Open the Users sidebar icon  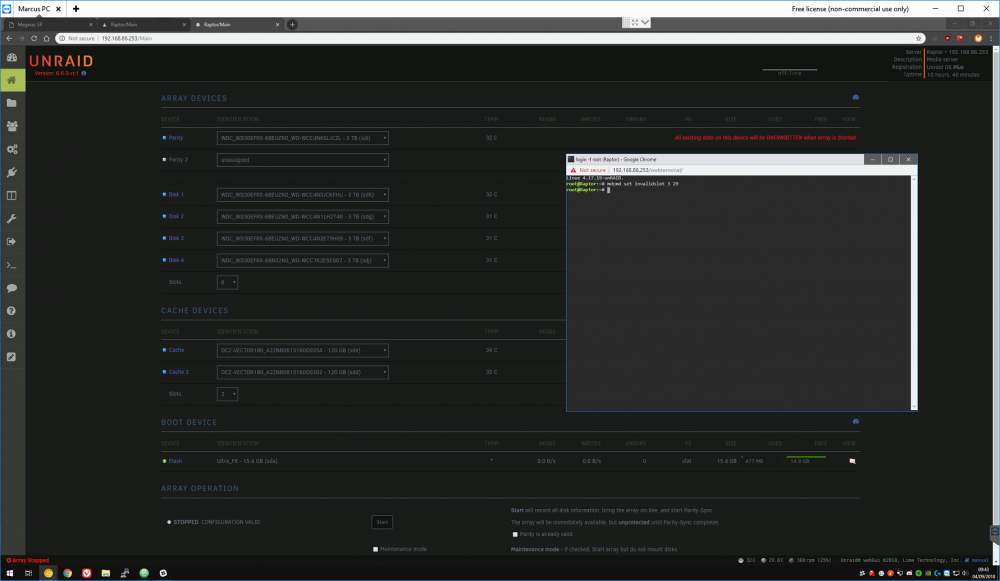pos(12,126)
